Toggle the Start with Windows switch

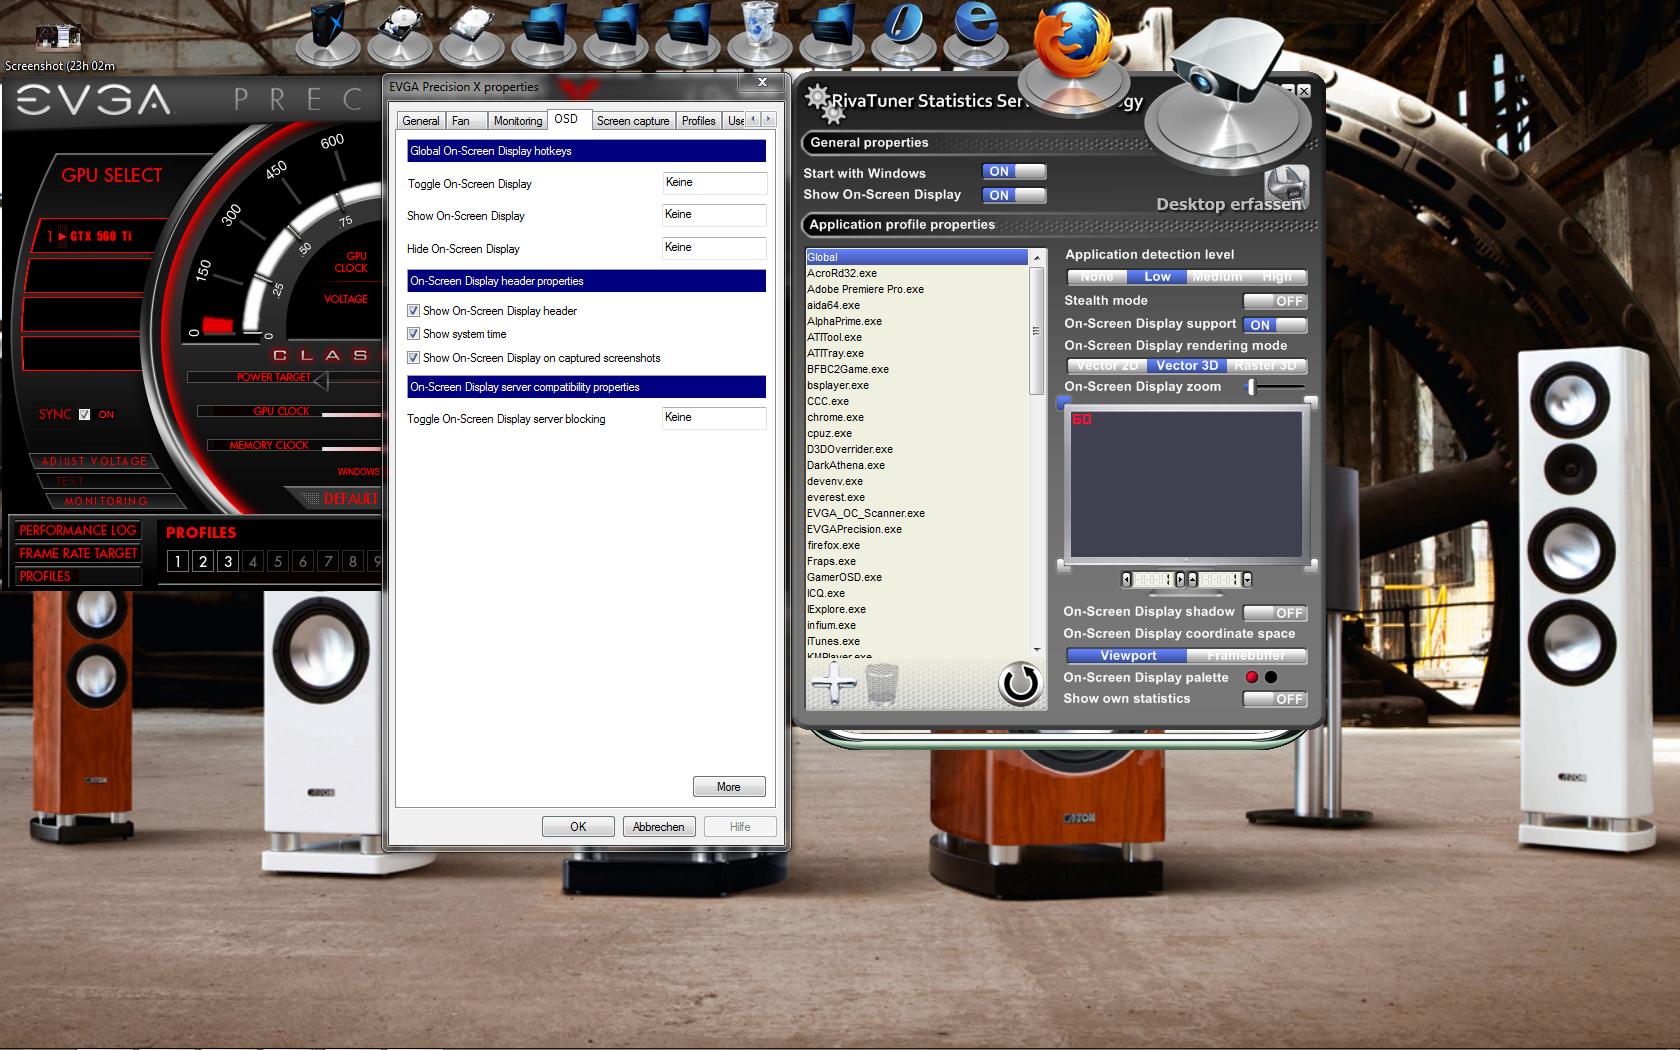[1014, 172]
